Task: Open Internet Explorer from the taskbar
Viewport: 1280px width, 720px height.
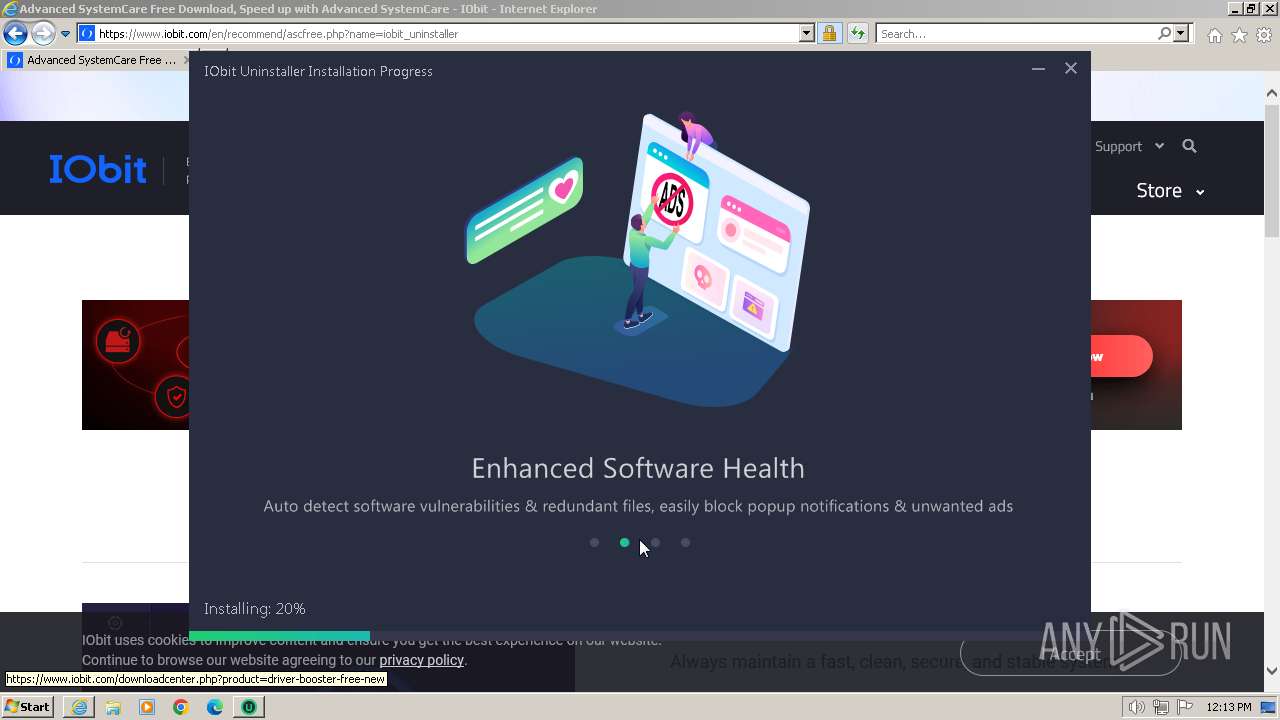Action: pos(79,707)
